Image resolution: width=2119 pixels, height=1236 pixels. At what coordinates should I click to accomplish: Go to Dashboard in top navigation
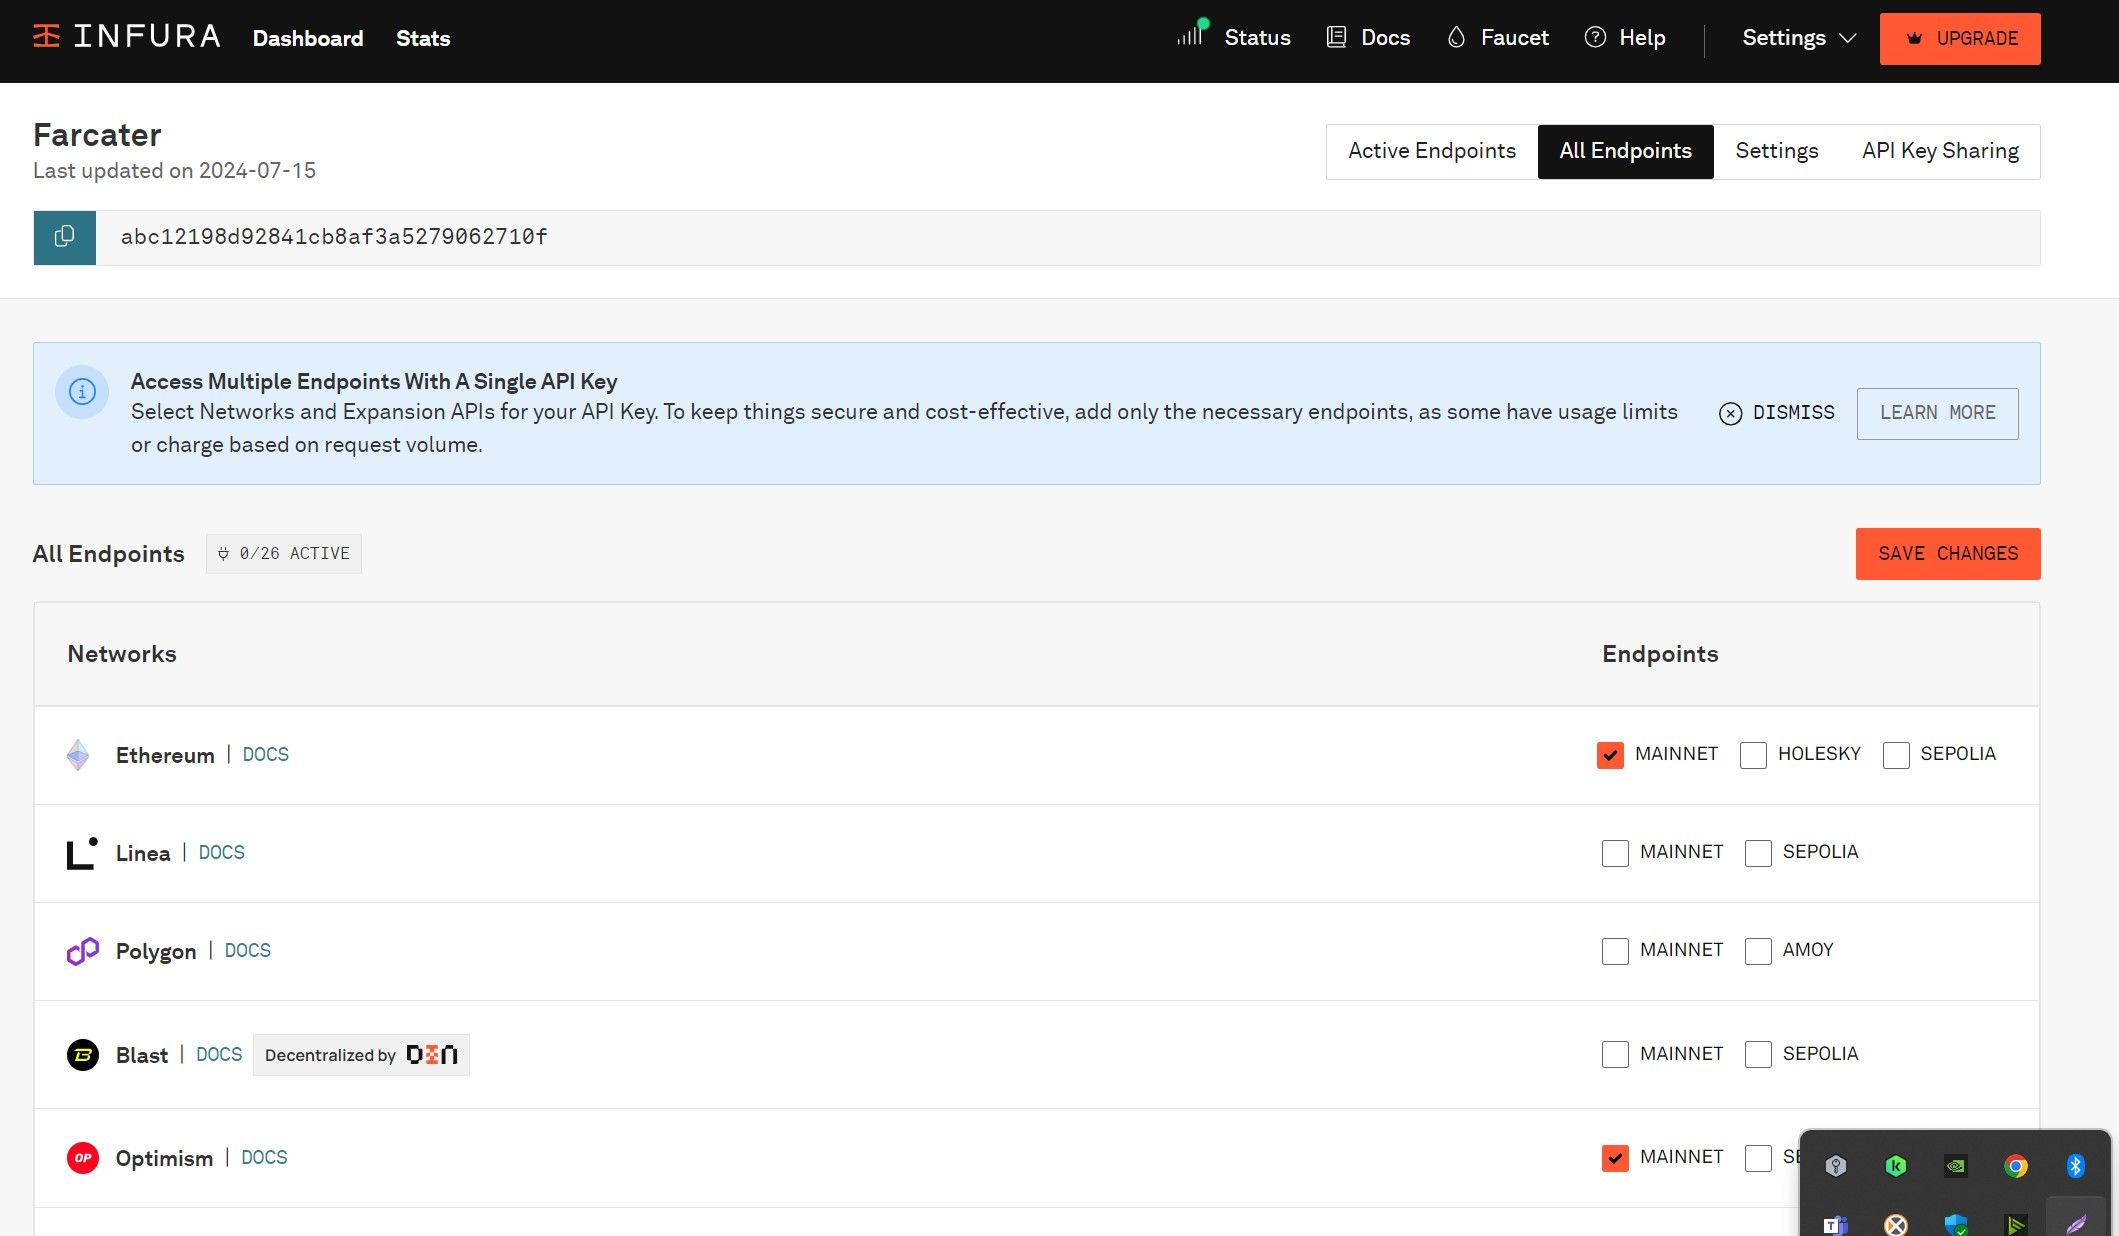click(x=308, y=38)
